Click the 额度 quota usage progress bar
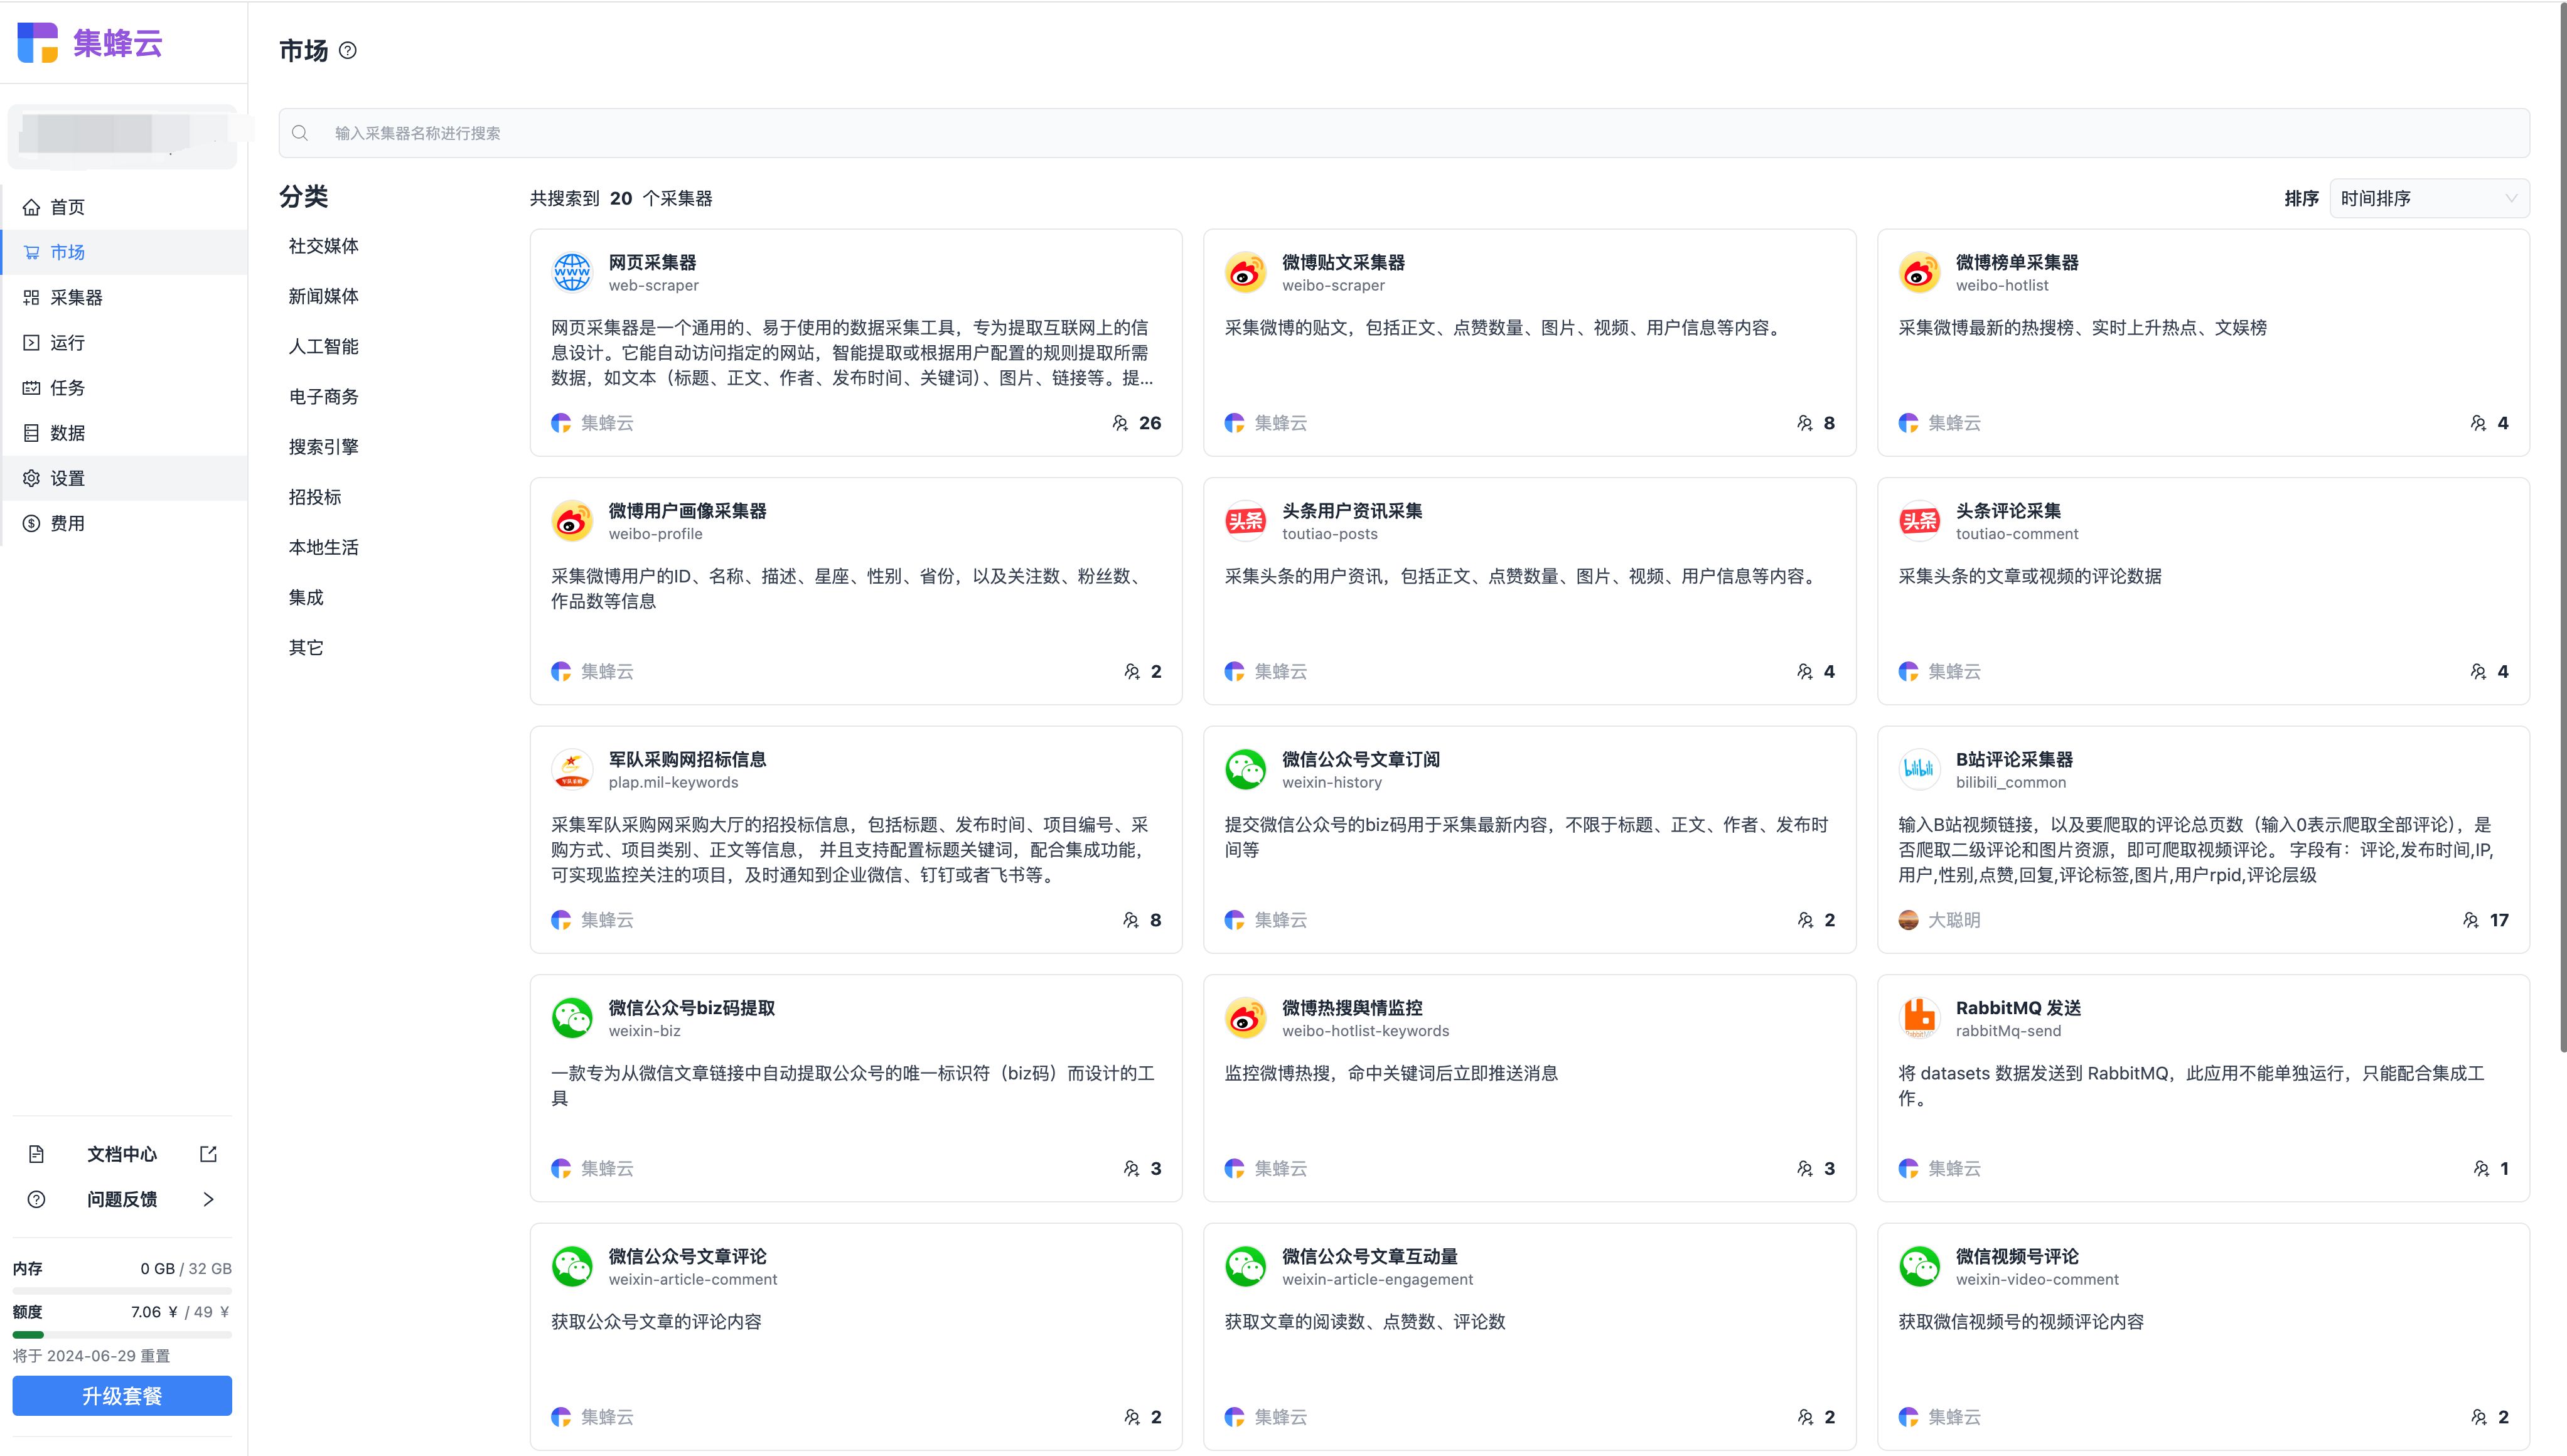This screenshot has height=1456, width=2567. pyautogui.click(x=122, y=1335)
